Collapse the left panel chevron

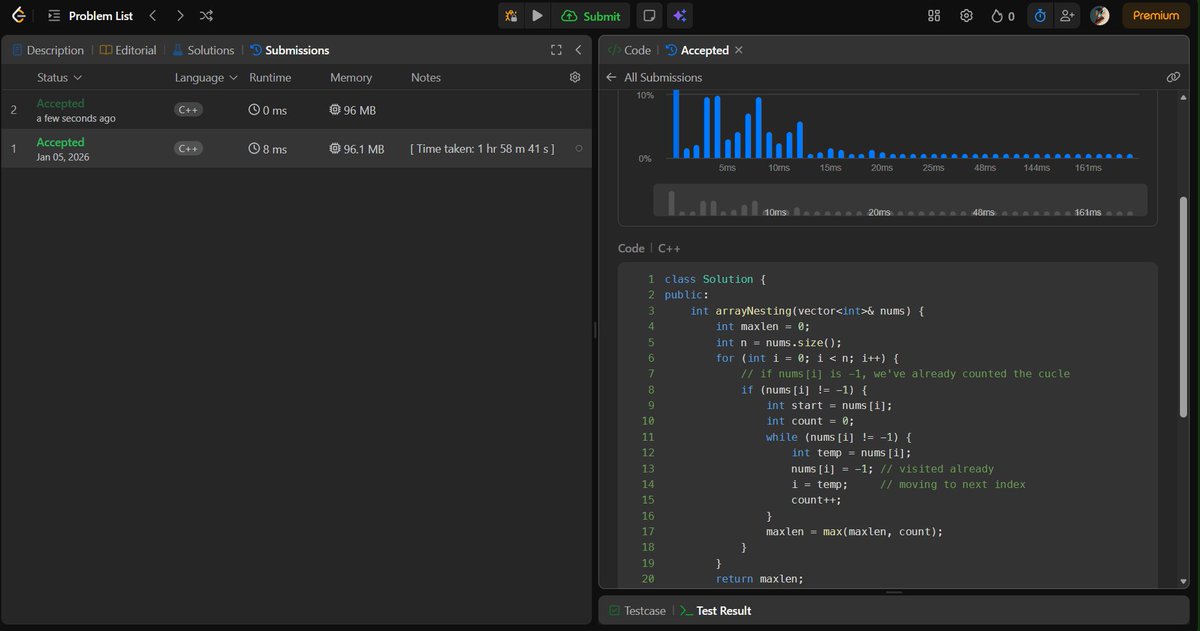578,50
